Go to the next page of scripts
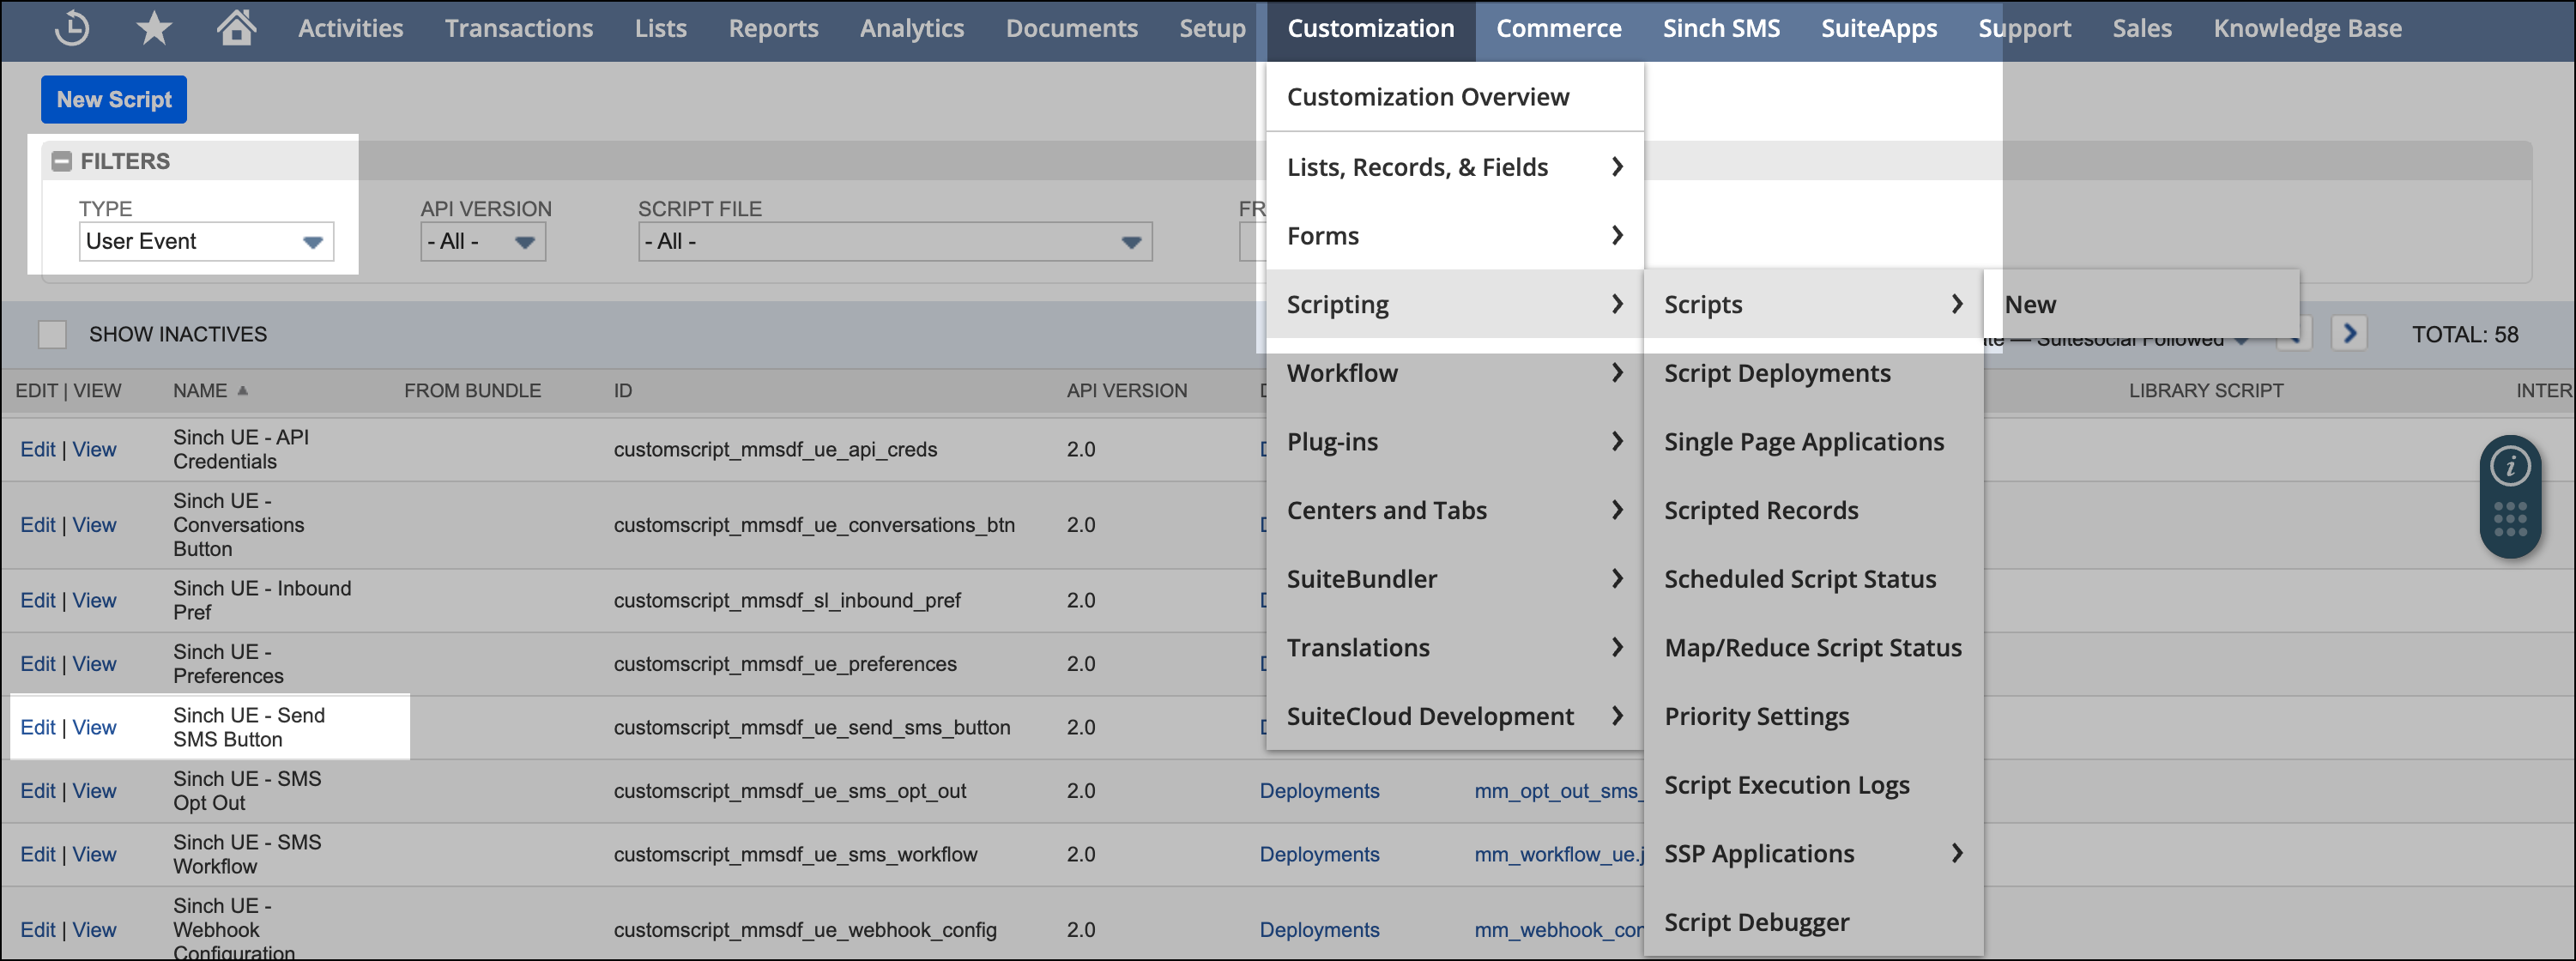The height and width of the screenshot is (961, 2576). click(2349, 333)
